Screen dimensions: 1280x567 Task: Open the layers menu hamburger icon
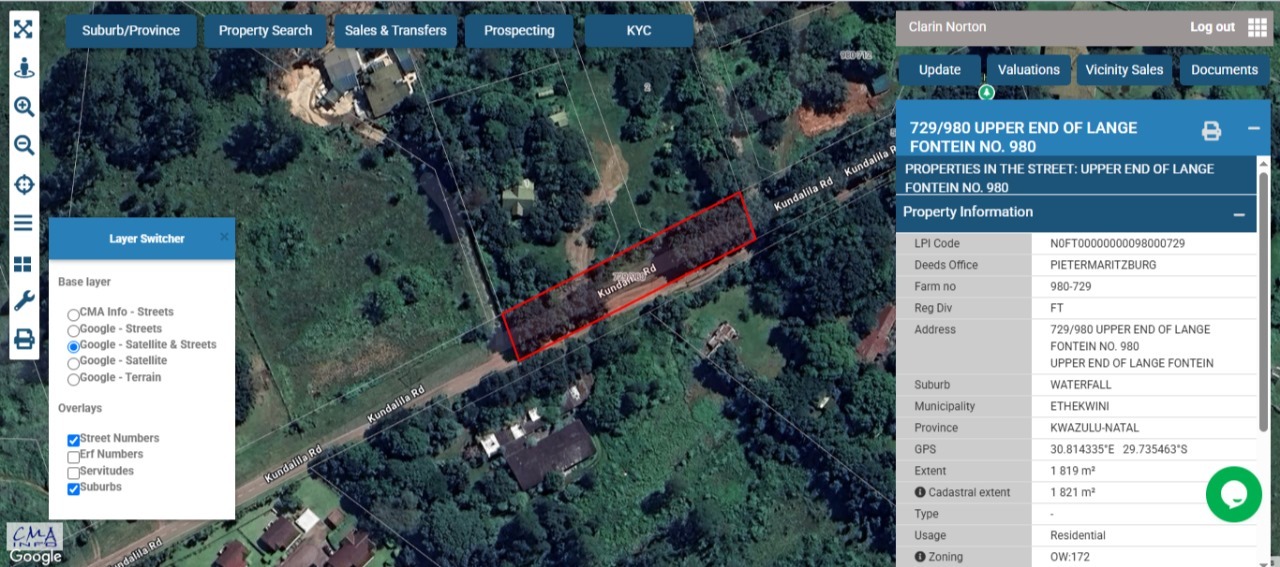click(x=23, y=223)
